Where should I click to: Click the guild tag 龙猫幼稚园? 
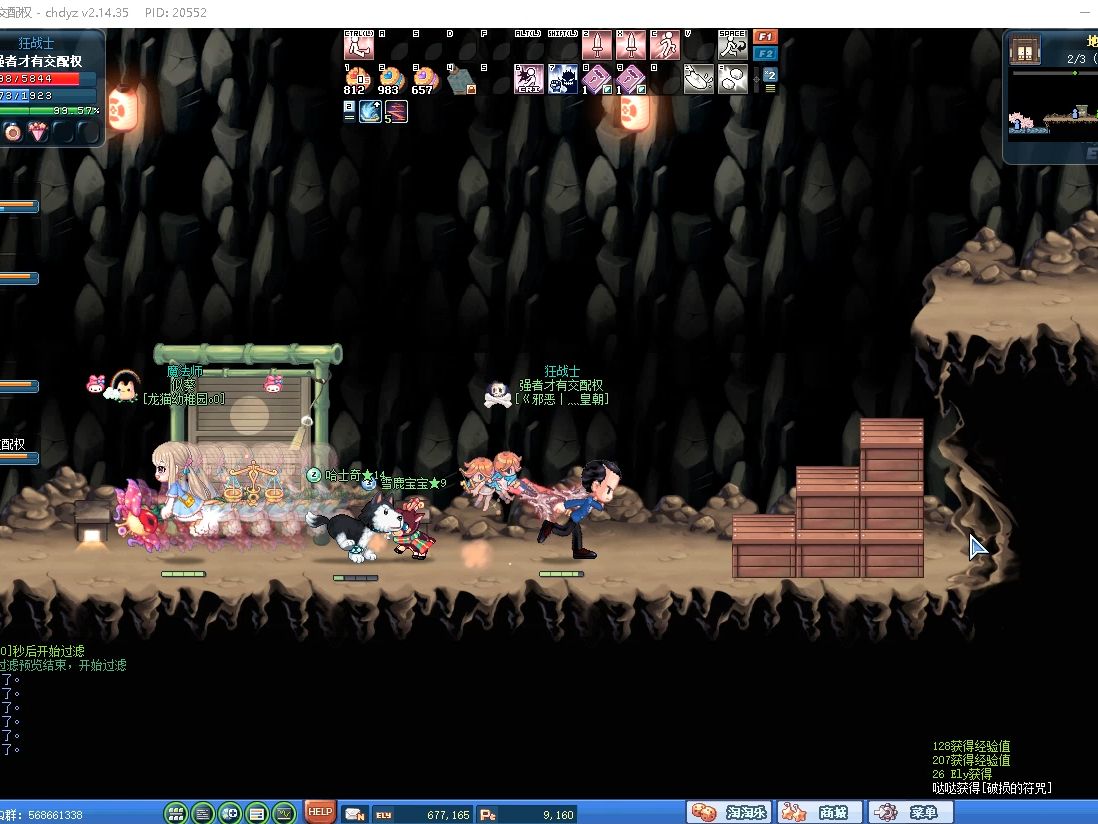[183, 399]
